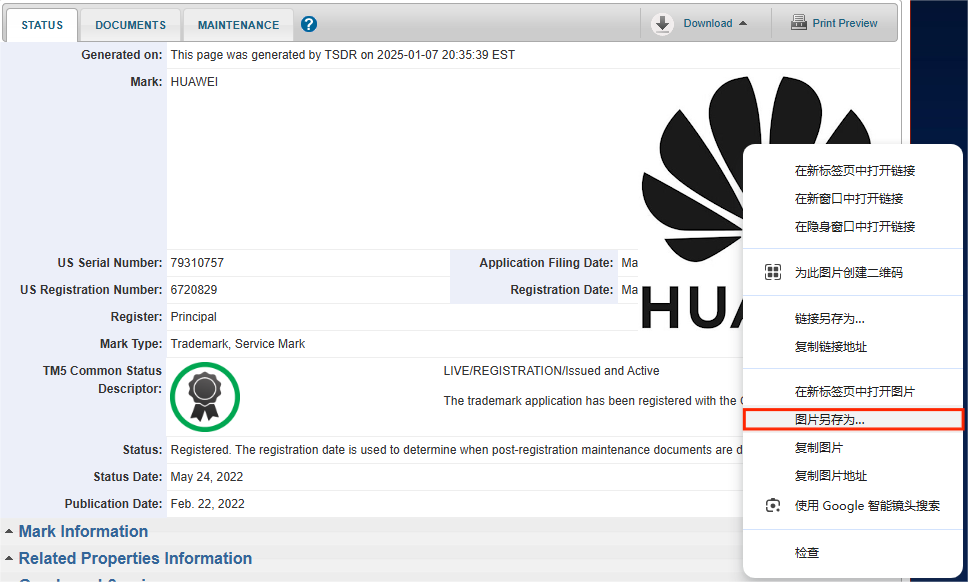The height and width of the screenshot is (582, 968).
Task: Click 检查 at the bottom of the context menu
Action: (807, 552)
